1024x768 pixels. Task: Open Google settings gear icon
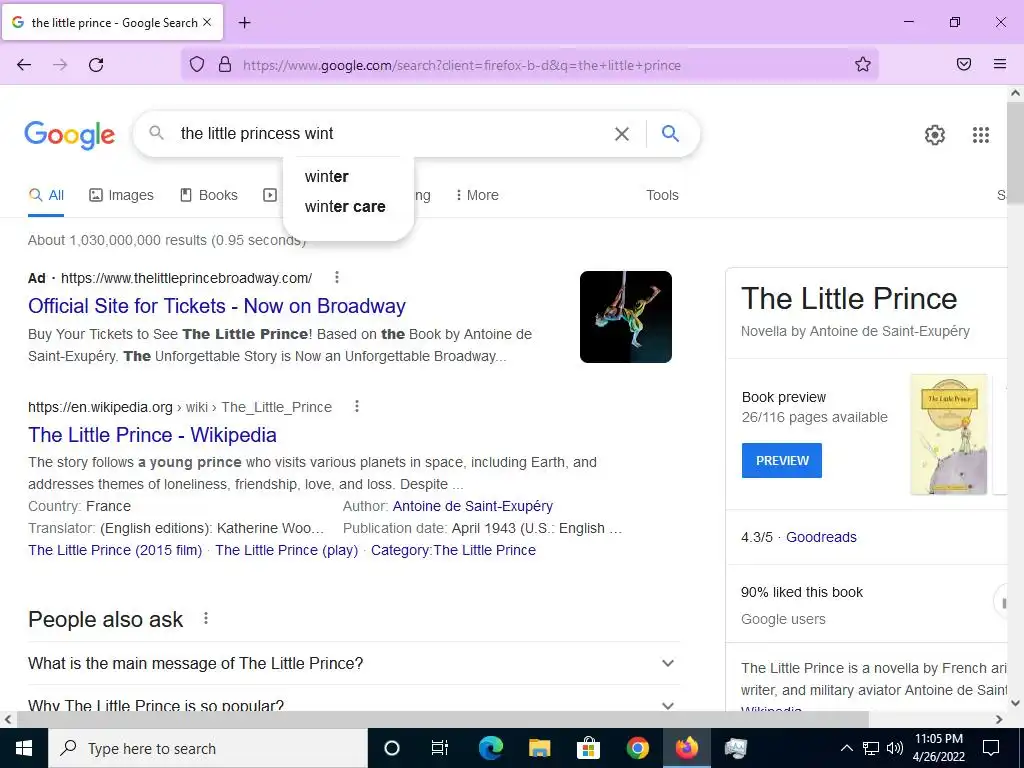click(935, 135)
